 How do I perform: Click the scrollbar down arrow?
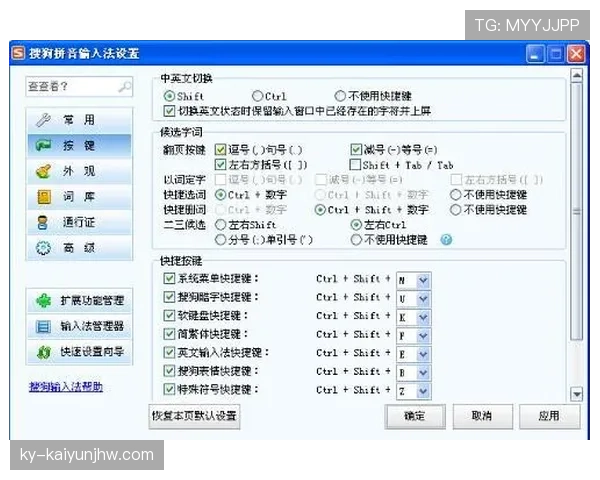tap(576, 393)
